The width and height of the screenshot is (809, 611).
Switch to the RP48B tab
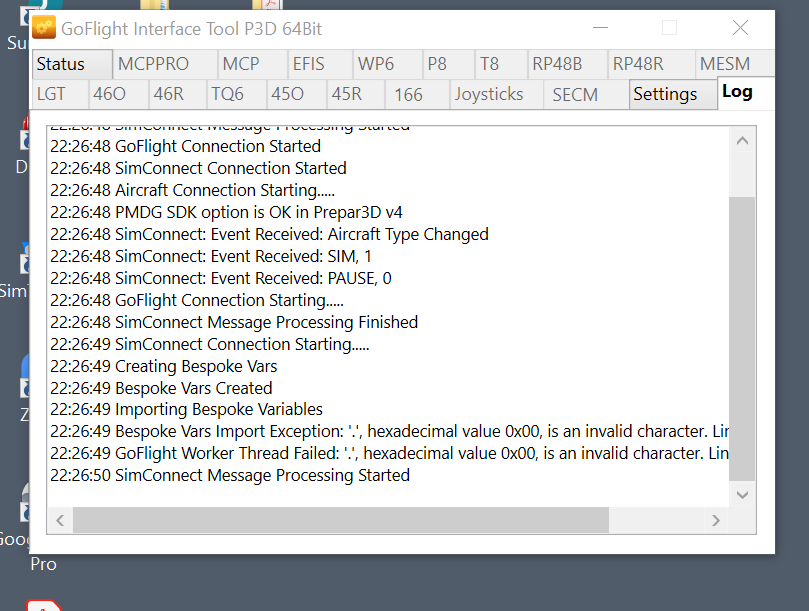pyautogui.click(x=557, y=64)
